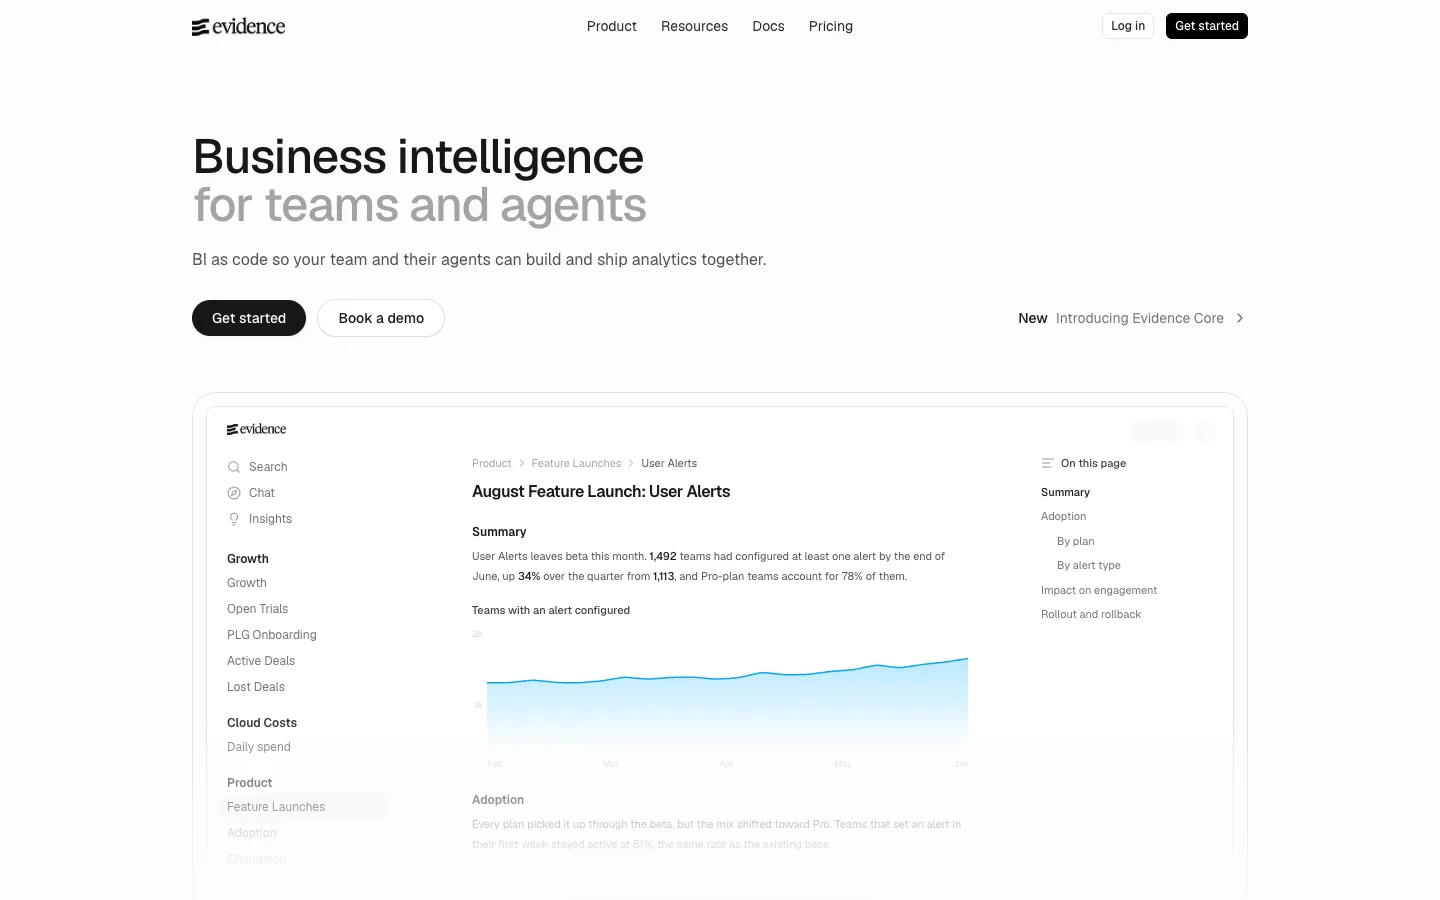1440x900 pixels.
Task: Click the Evidence logo inside the dashboard preview
Action: tap(256, 429)
